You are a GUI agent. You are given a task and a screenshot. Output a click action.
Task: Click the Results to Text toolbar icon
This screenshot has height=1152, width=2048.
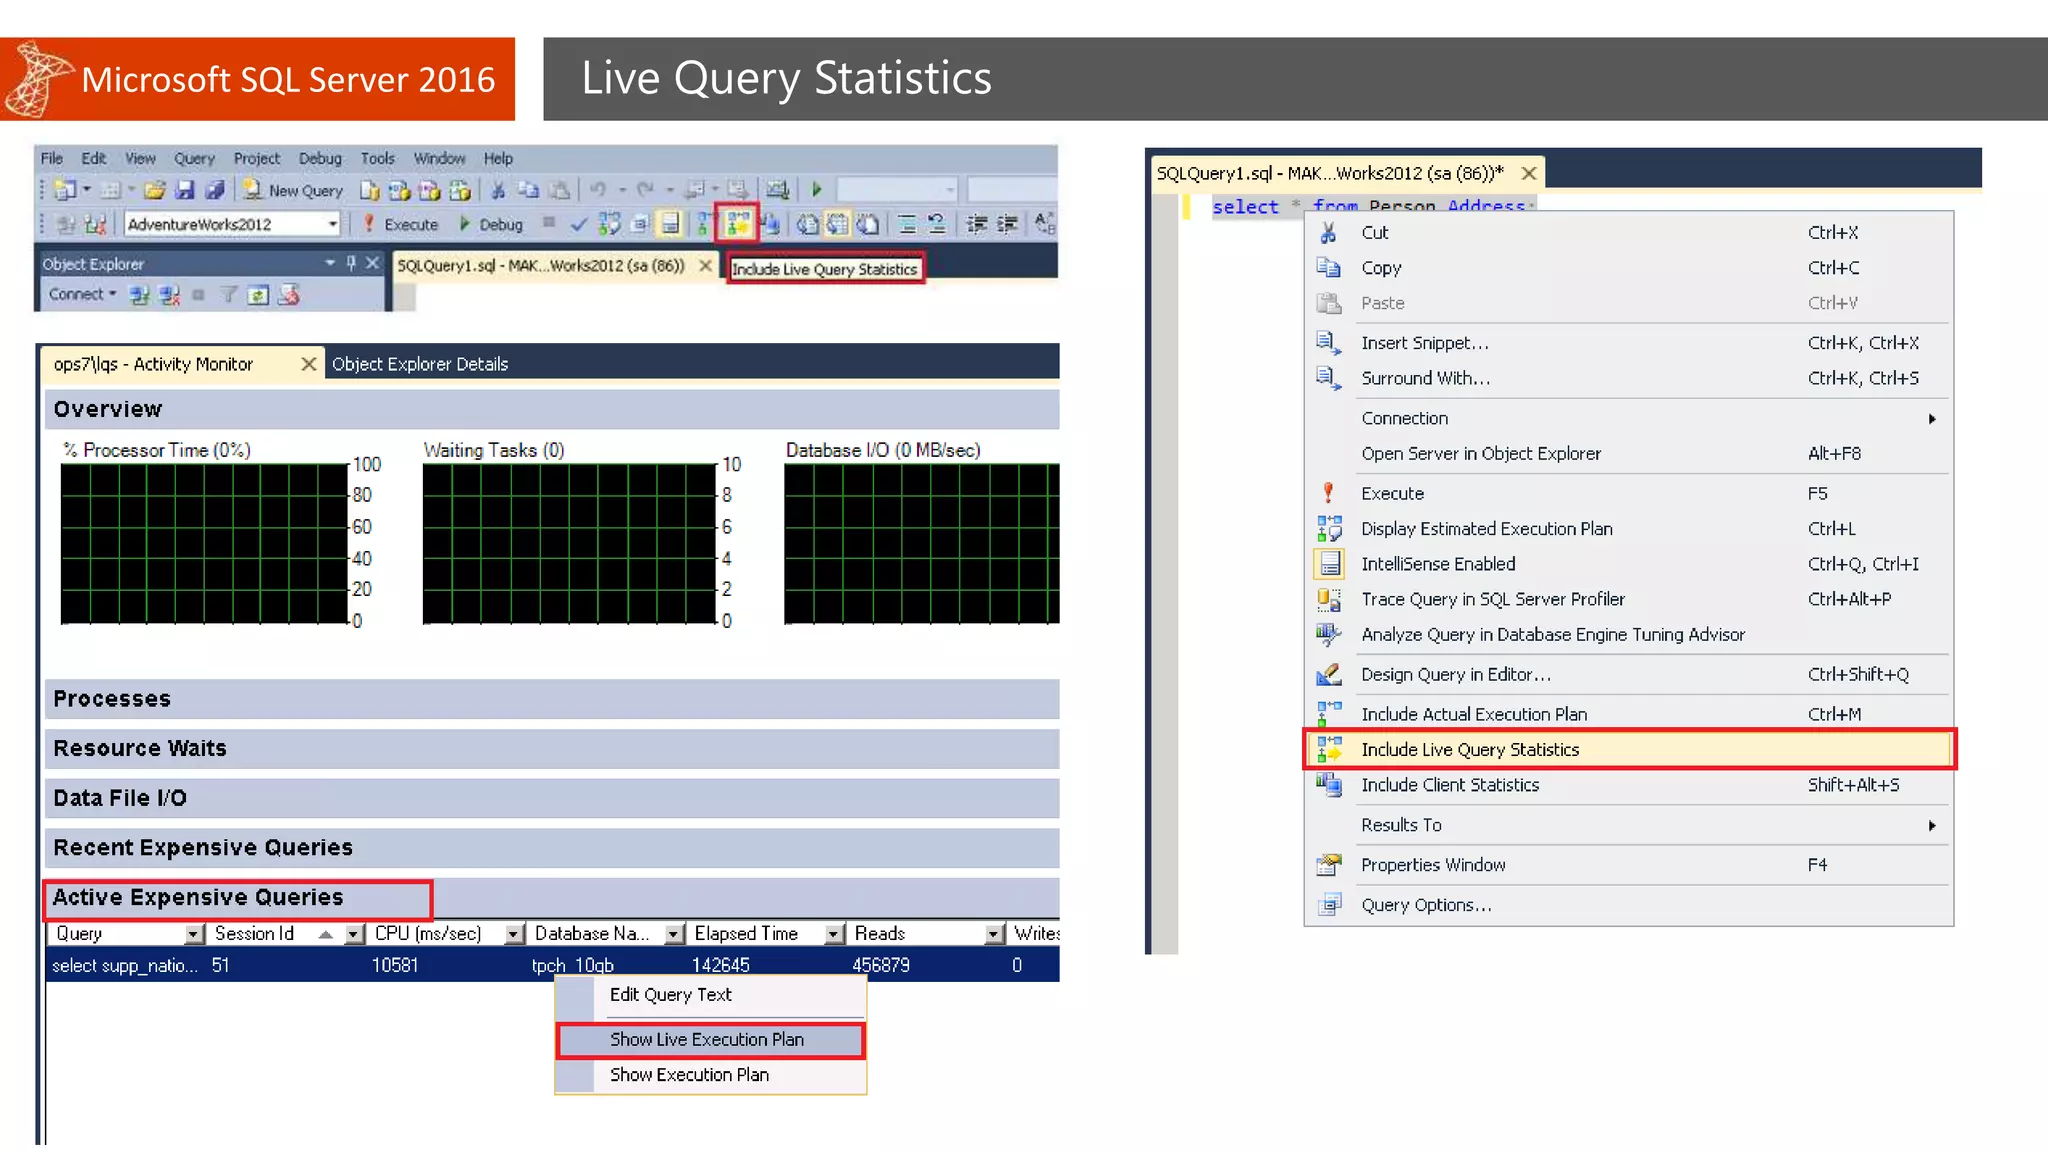click(x=806, y=224)
